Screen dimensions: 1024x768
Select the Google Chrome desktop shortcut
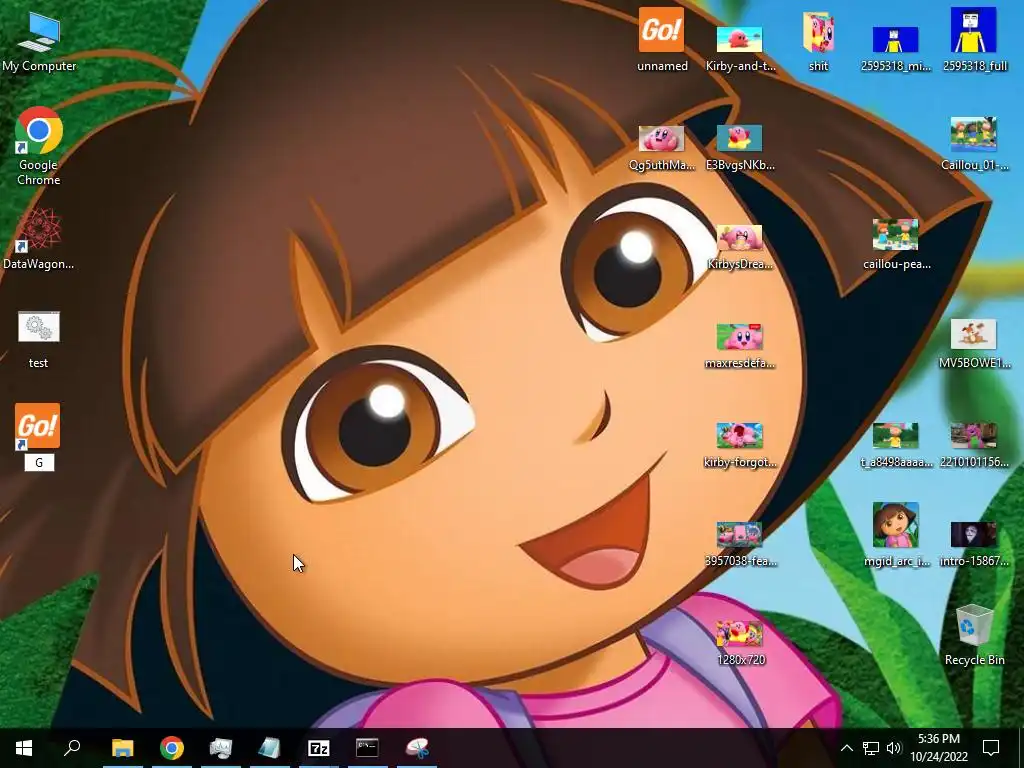[x=39, y=145]
